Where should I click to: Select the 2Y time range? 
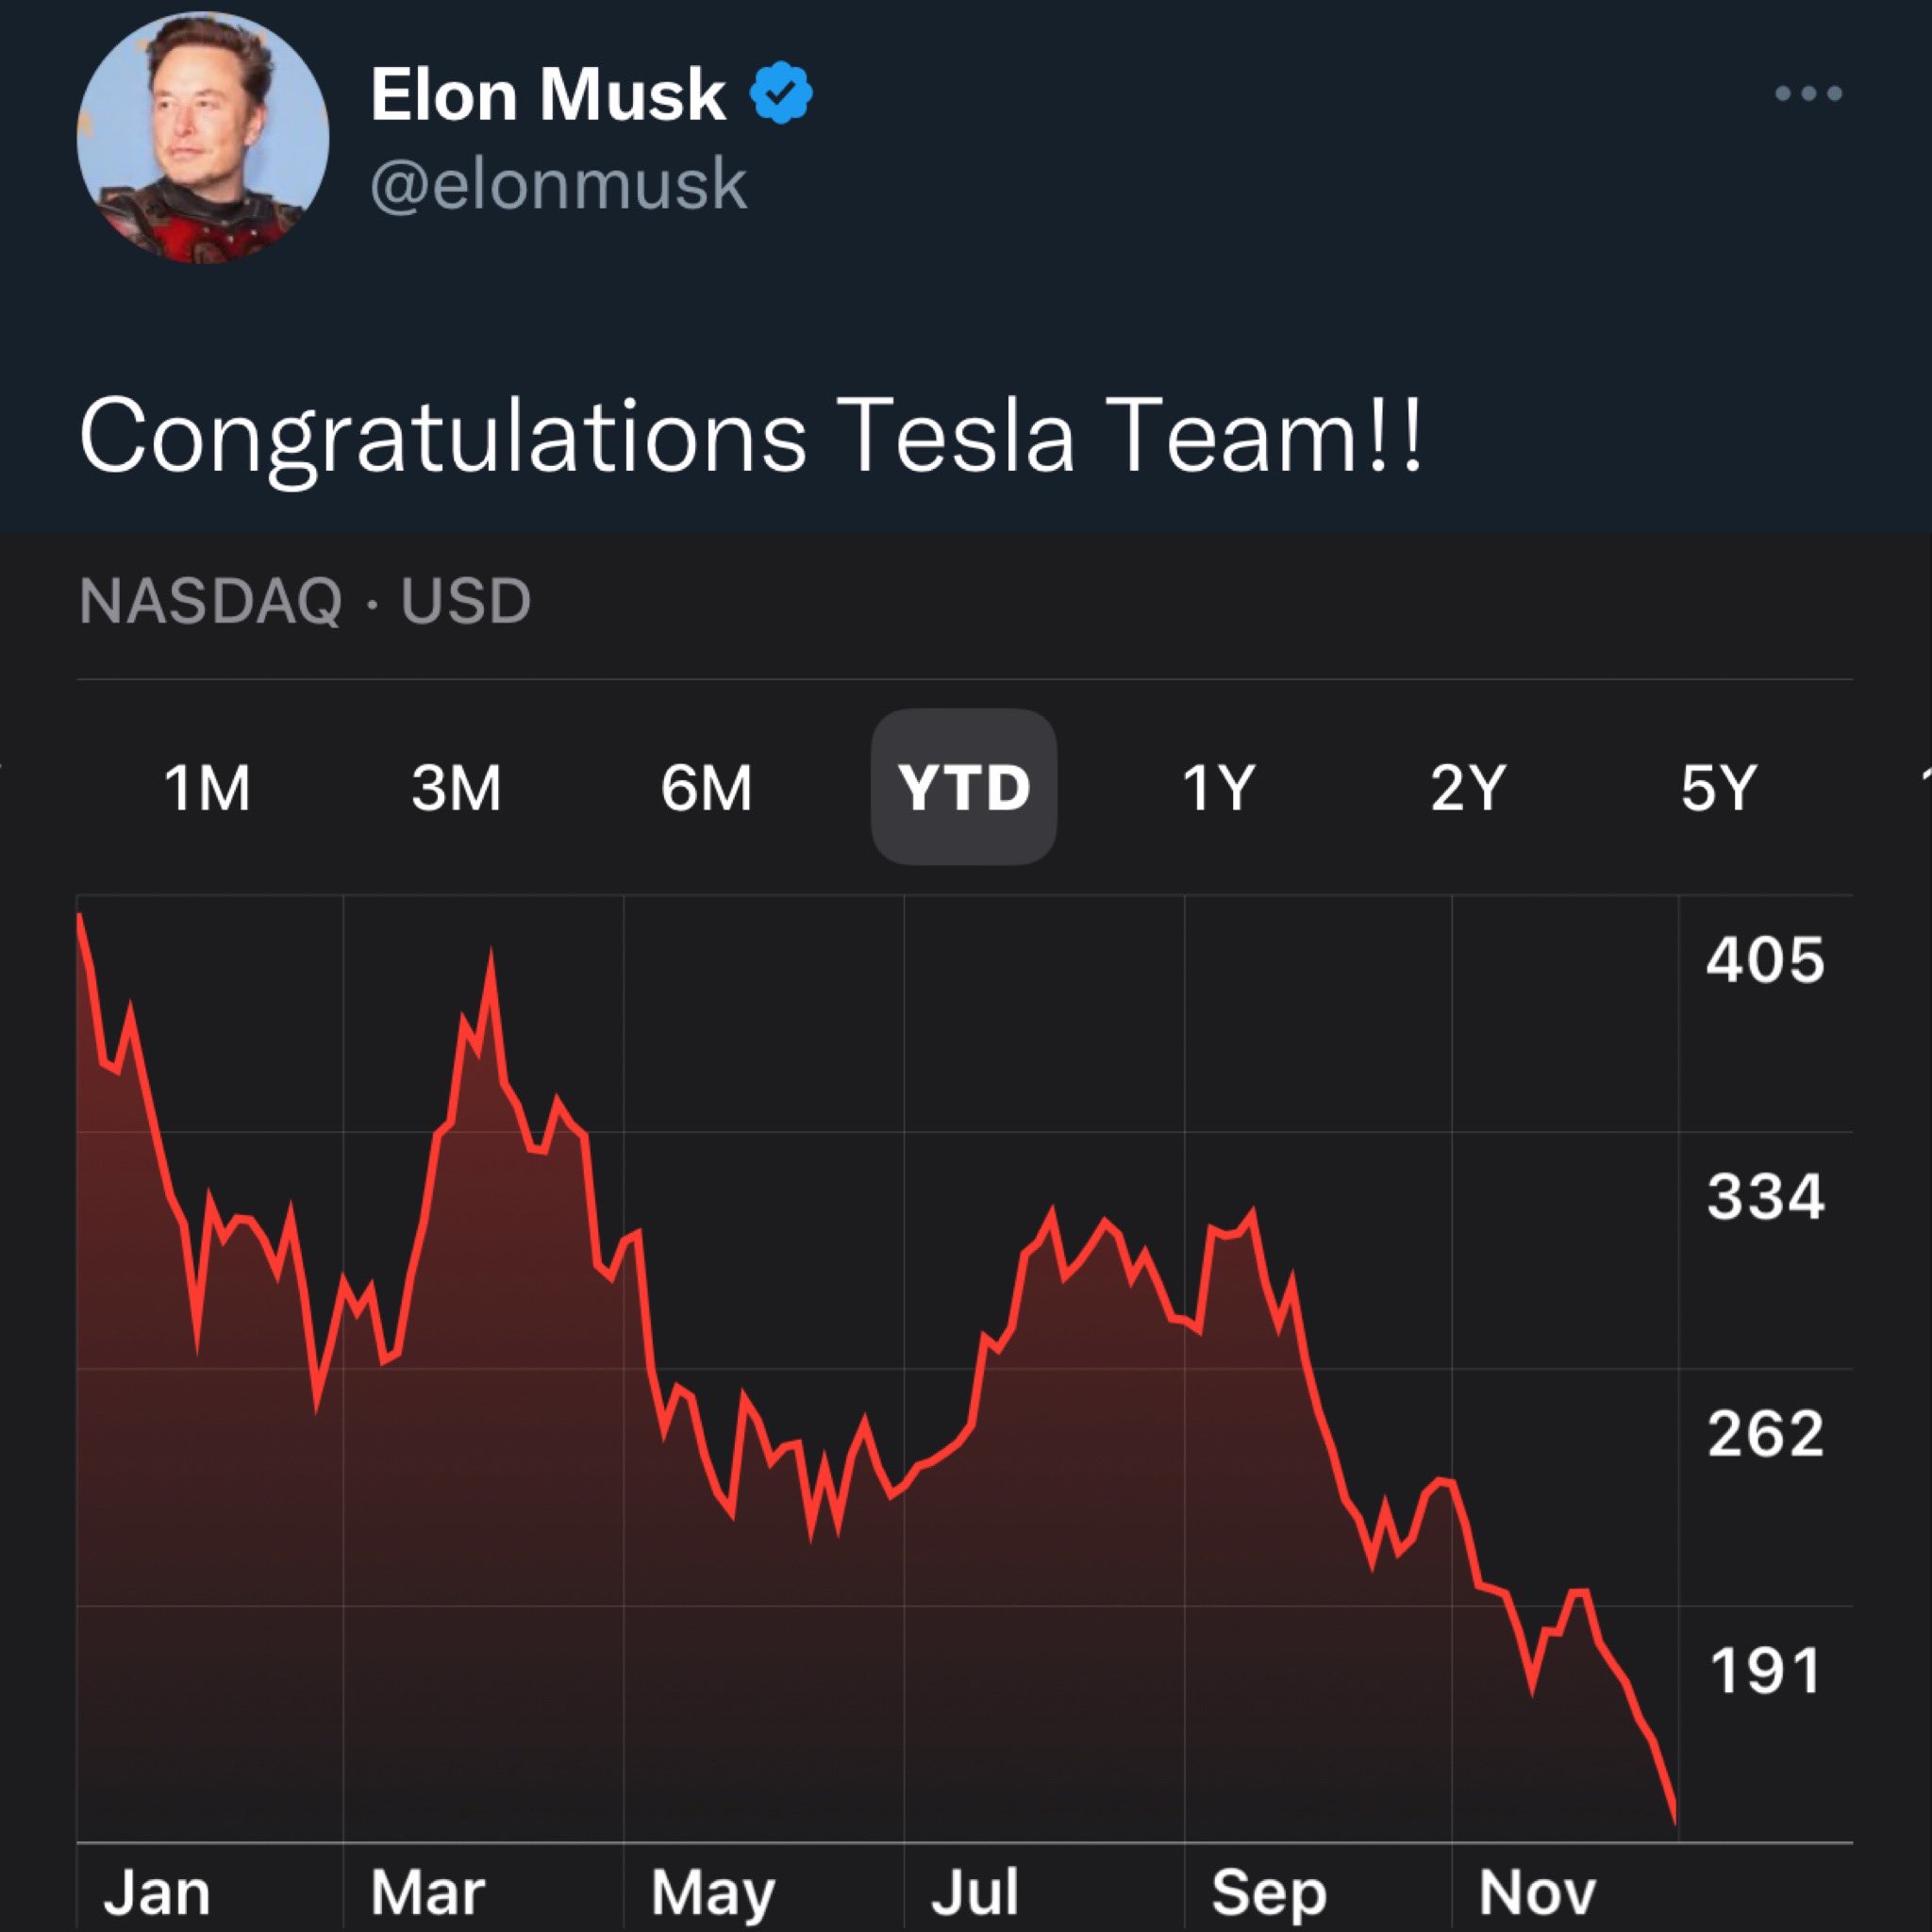(x=1467, y=788)
